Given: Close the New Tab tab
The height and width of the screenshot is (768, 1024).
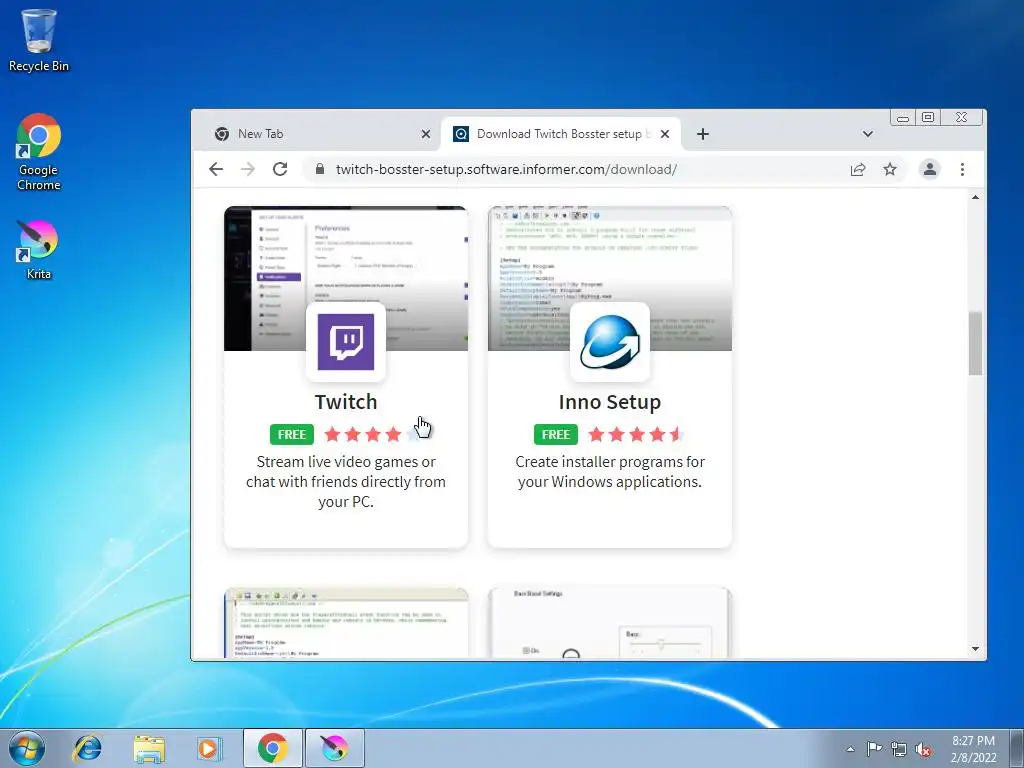Looking at the screenshot, I should [426, 134].
